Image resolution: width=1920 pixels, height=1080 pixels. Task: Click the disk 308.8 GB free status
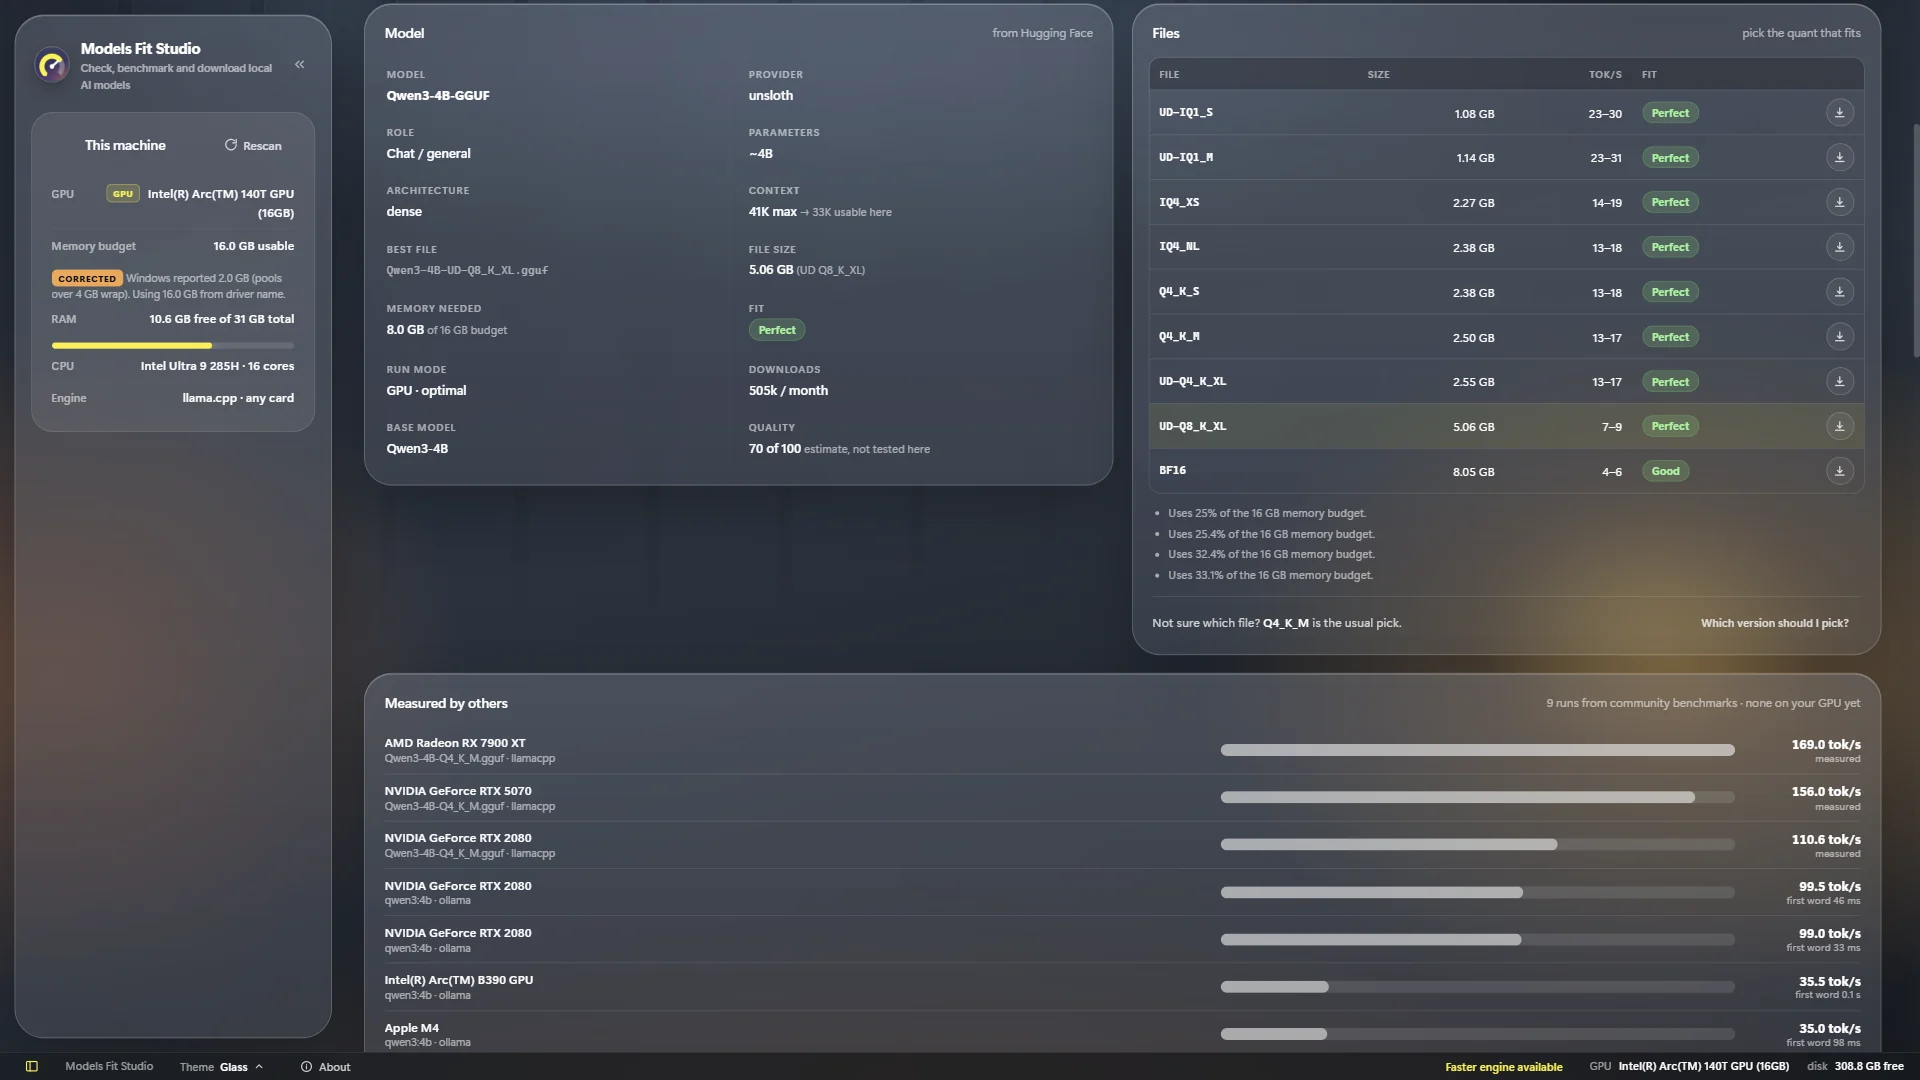tap(1855, 1067)
